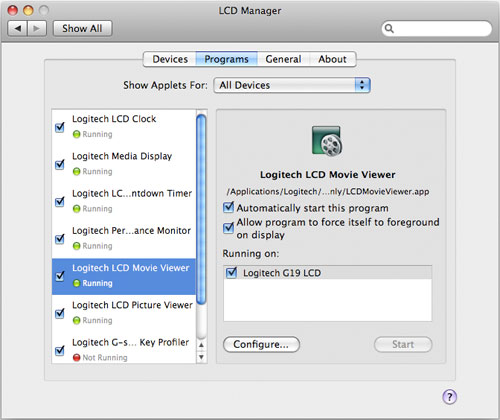
Task: Click the LCDMovieViewer.app path text
Action: [328, 192]
